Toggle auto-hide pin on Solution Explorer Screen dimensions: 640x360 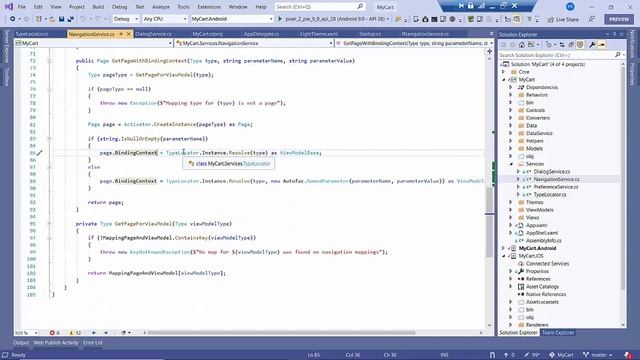(614, 34)
